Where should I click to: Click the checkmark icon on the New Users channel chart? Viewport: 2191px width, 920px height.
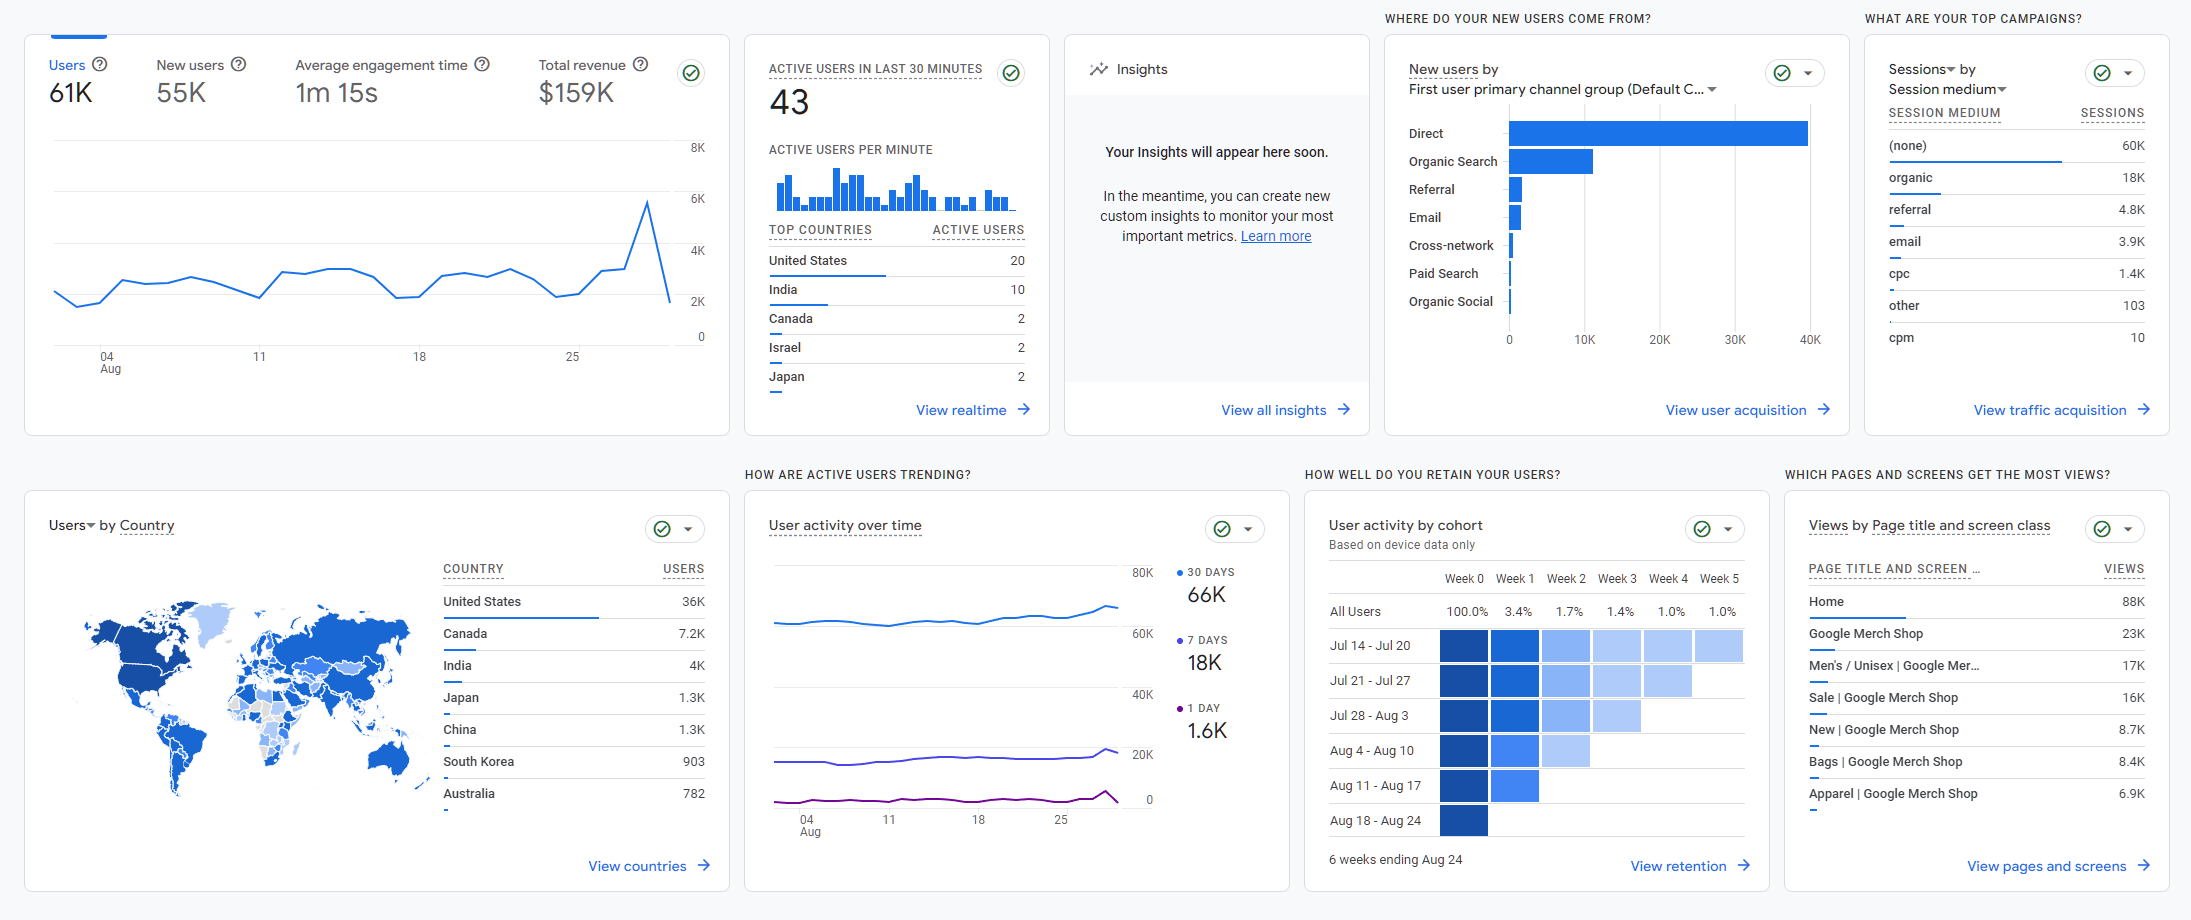click(1782, 72)
